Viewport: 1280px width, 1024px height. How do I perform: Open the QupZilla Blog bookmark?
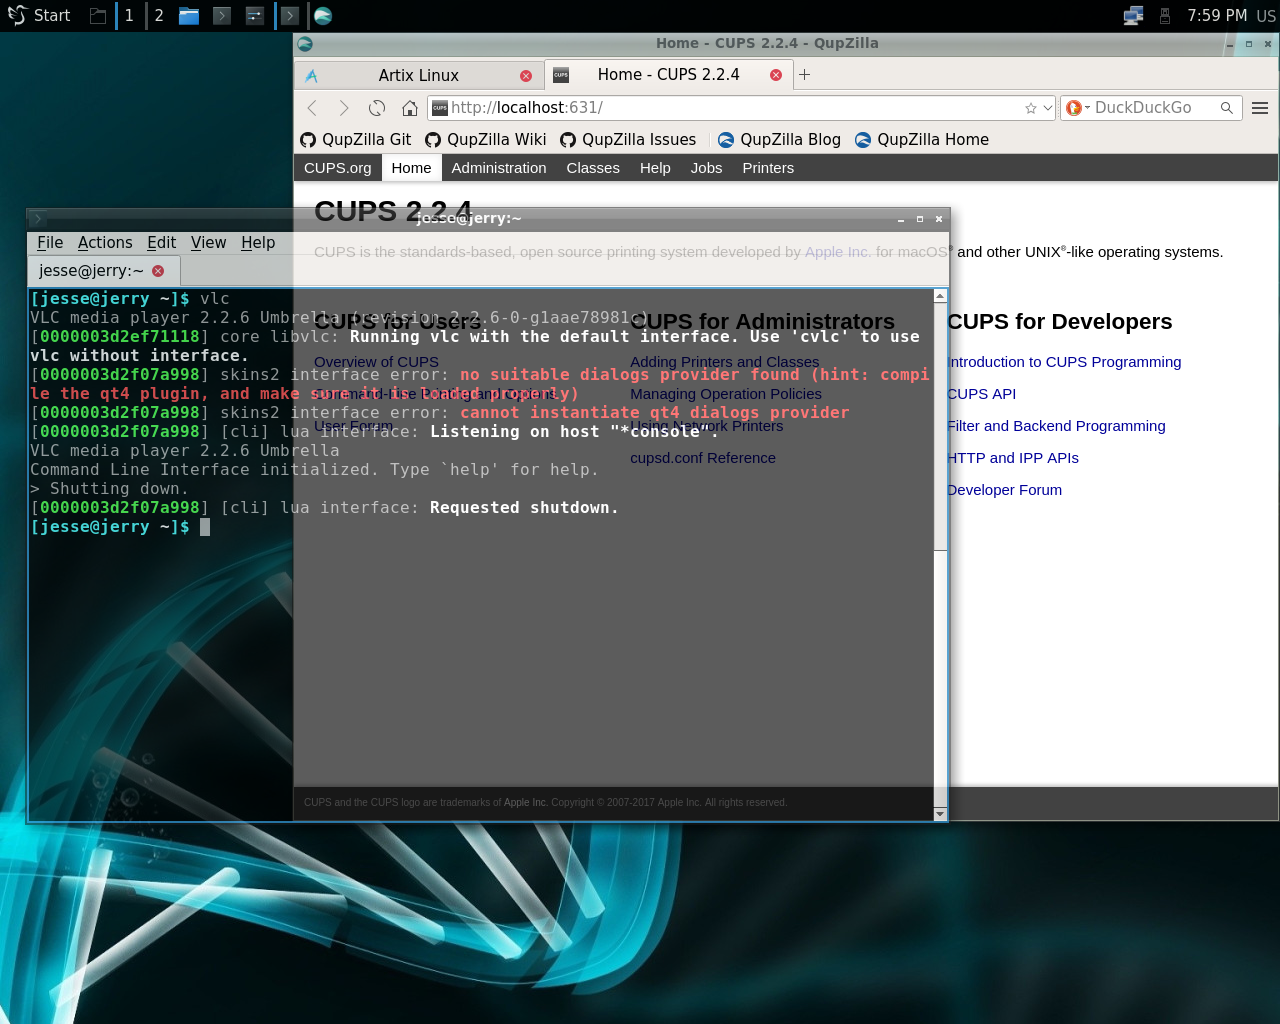tap(779, 140)
